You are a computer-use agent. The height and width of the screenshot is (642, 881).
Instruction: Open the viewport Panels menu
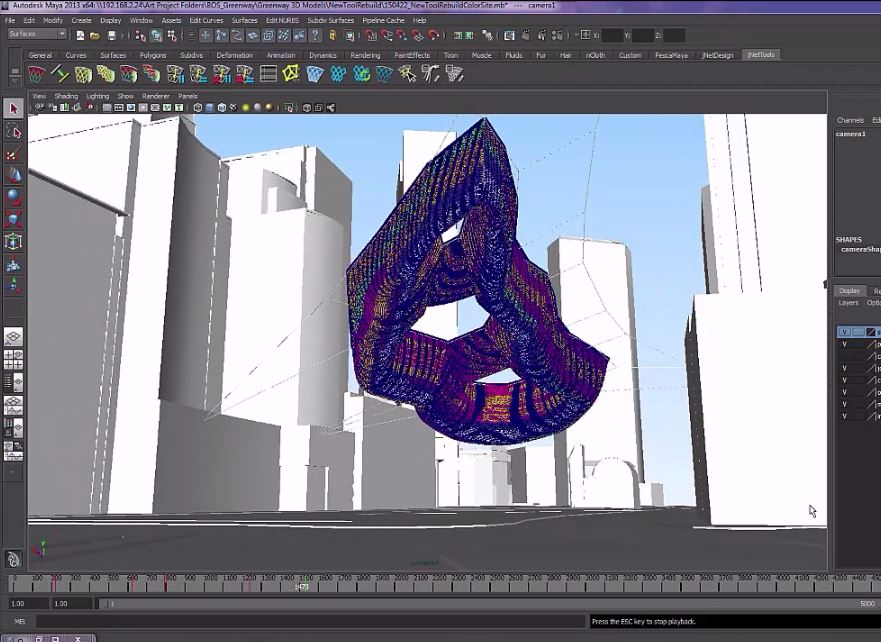(187, 96)
